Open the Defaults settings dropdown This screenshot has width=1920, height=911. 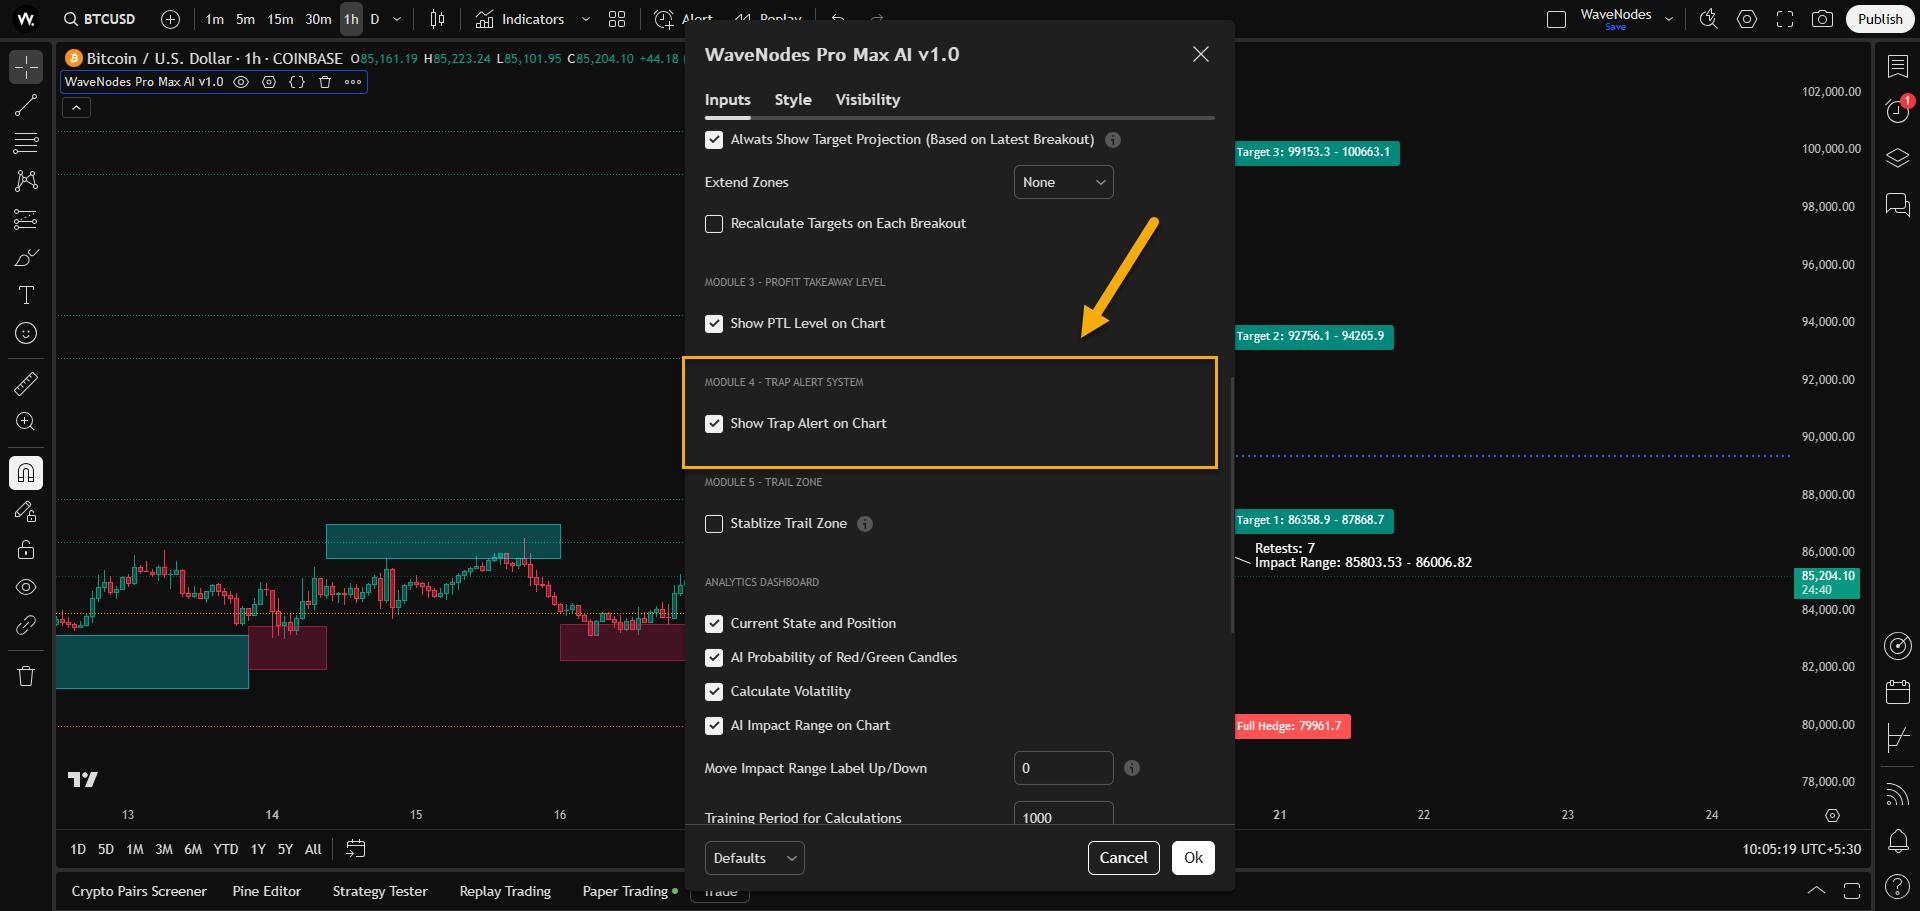coord(754,857)
